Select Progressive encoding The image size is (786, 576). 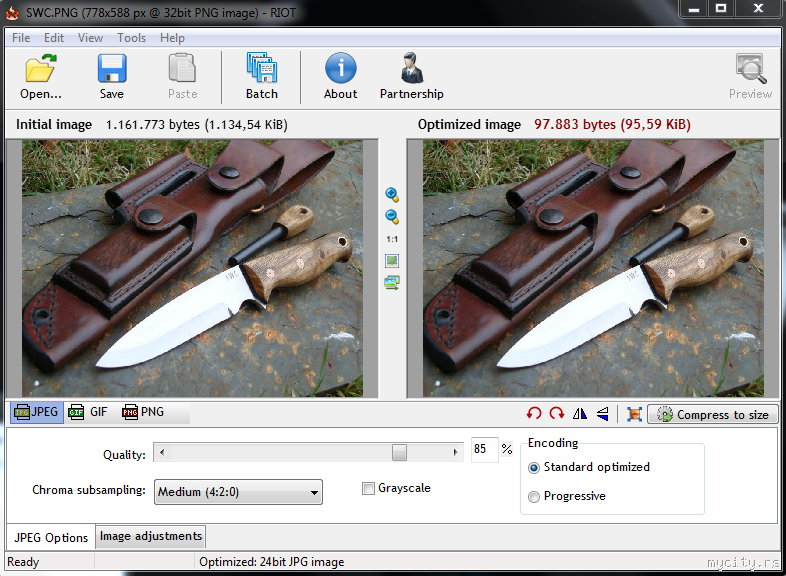534,496
